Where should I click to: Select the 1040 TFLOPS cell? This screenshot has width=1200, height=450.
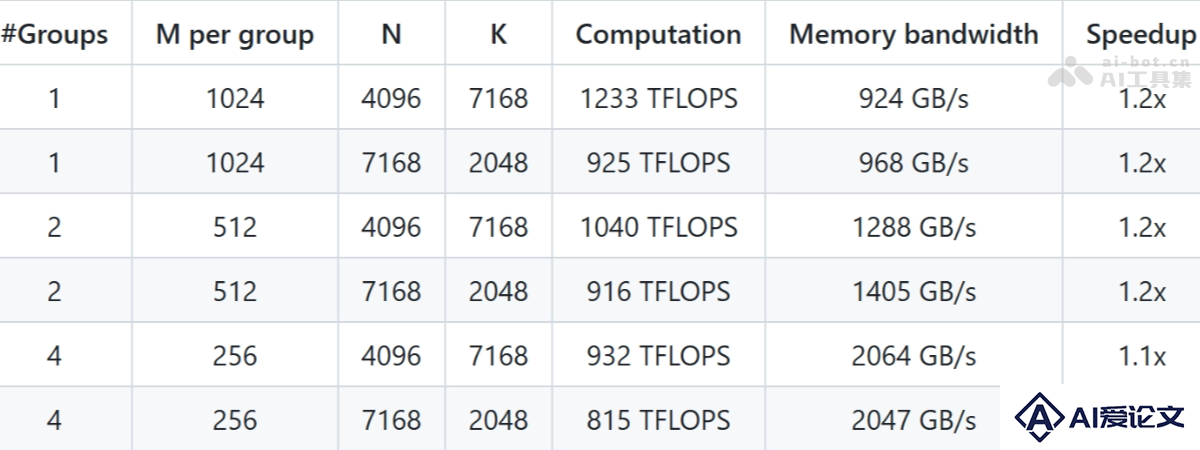[x=659, y=227]
